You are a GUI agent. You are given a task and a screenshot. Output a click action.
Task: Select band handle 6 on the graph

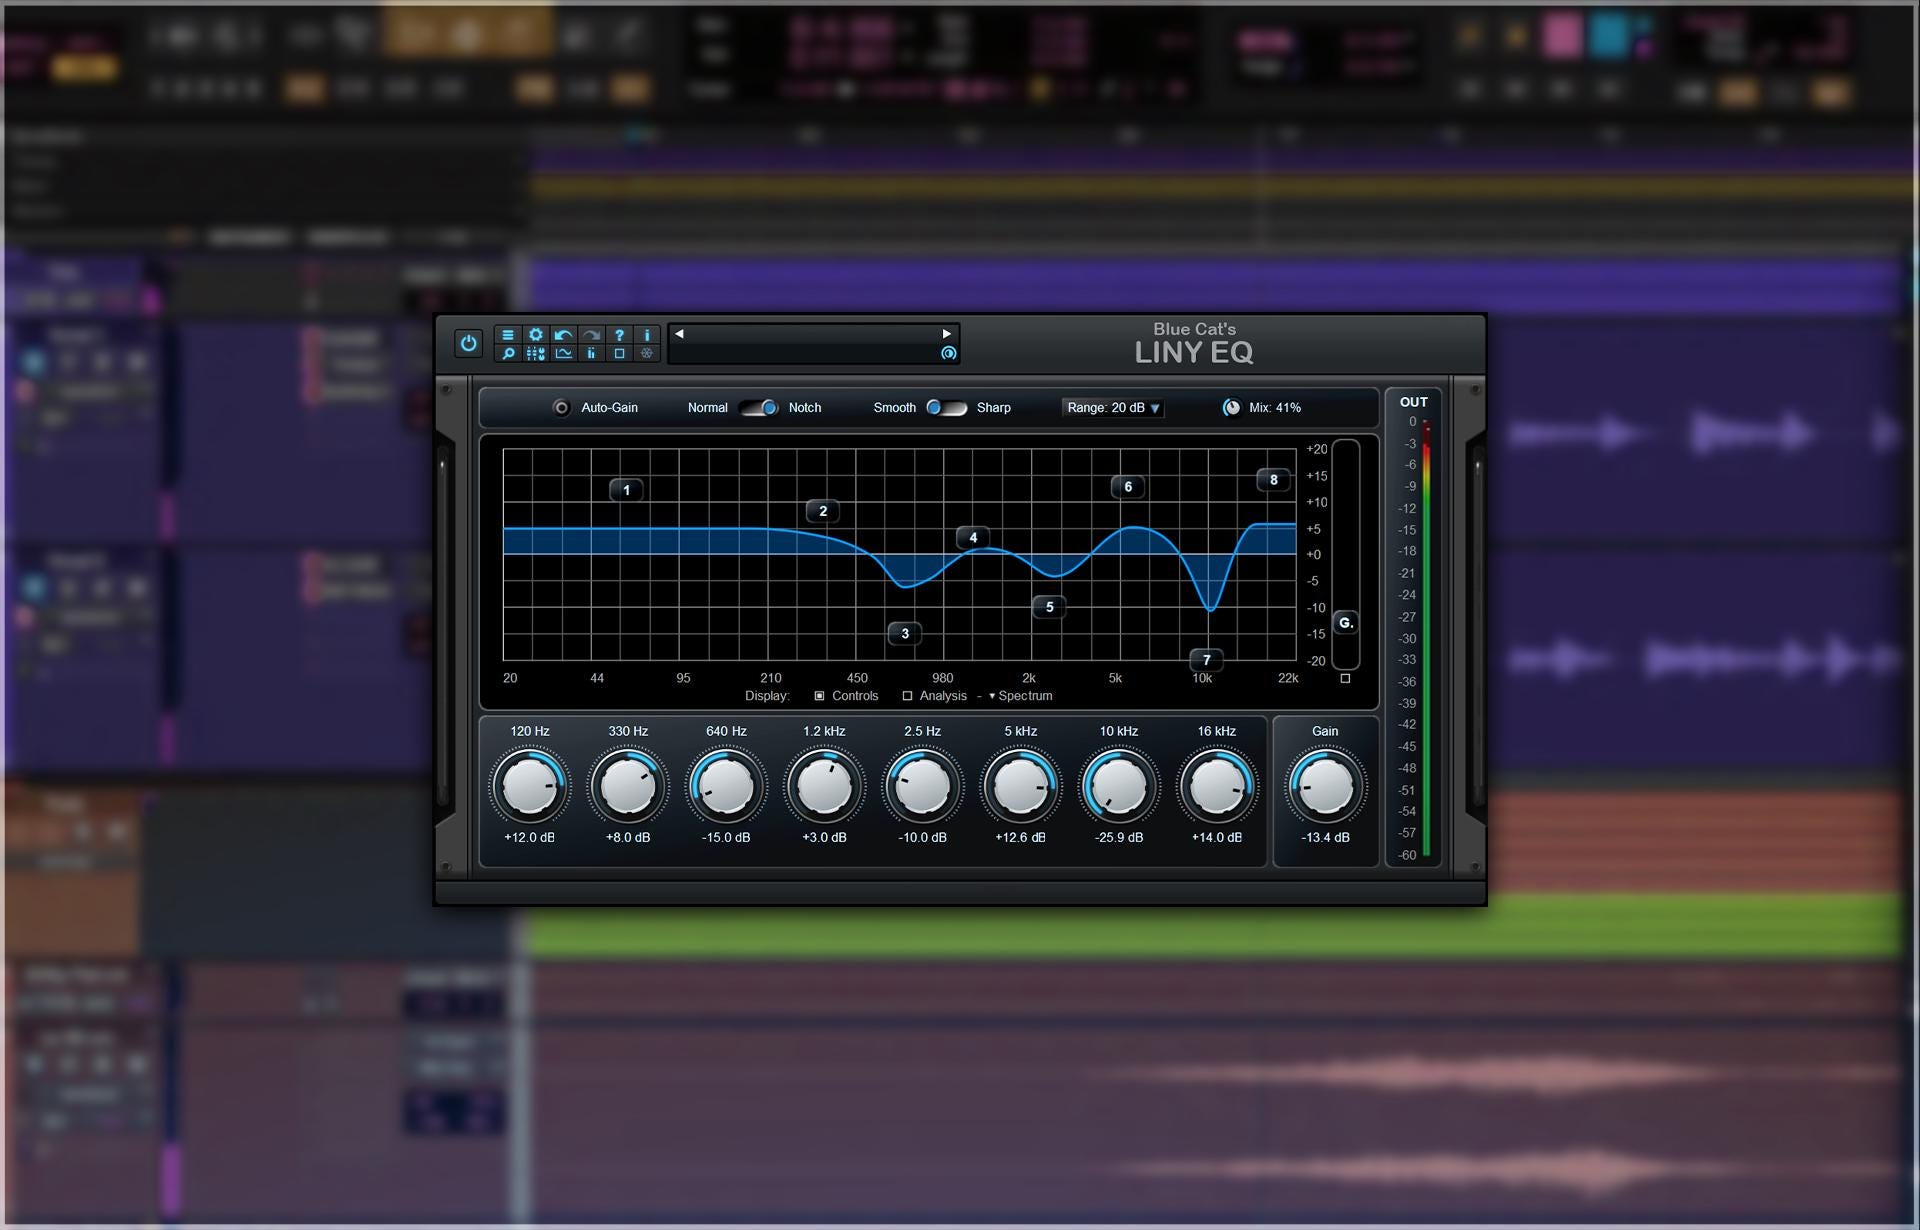pos(1128,487)
